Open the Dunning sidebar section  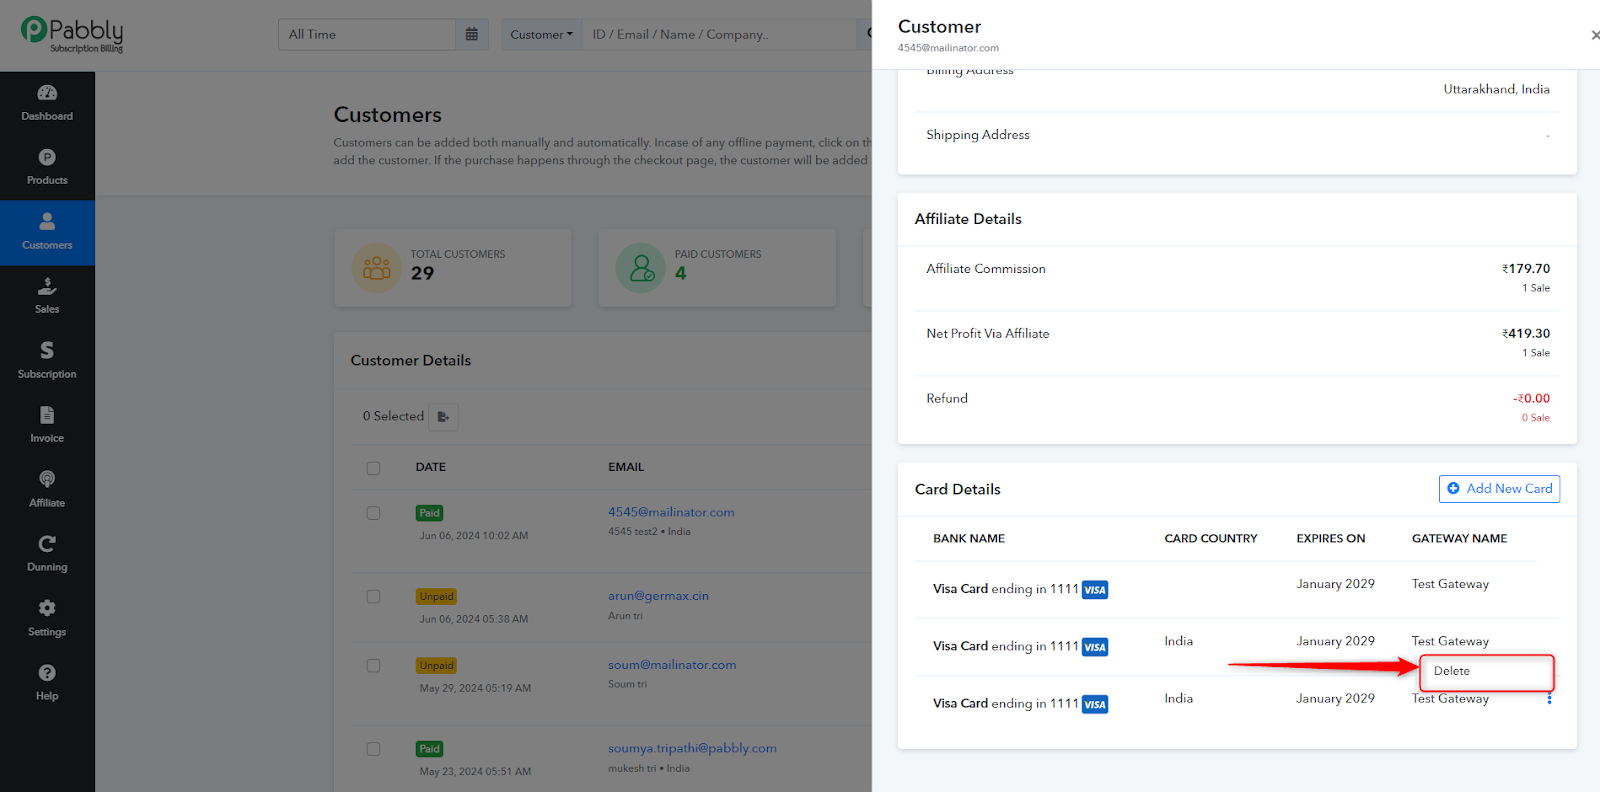[x=47, y=553]
